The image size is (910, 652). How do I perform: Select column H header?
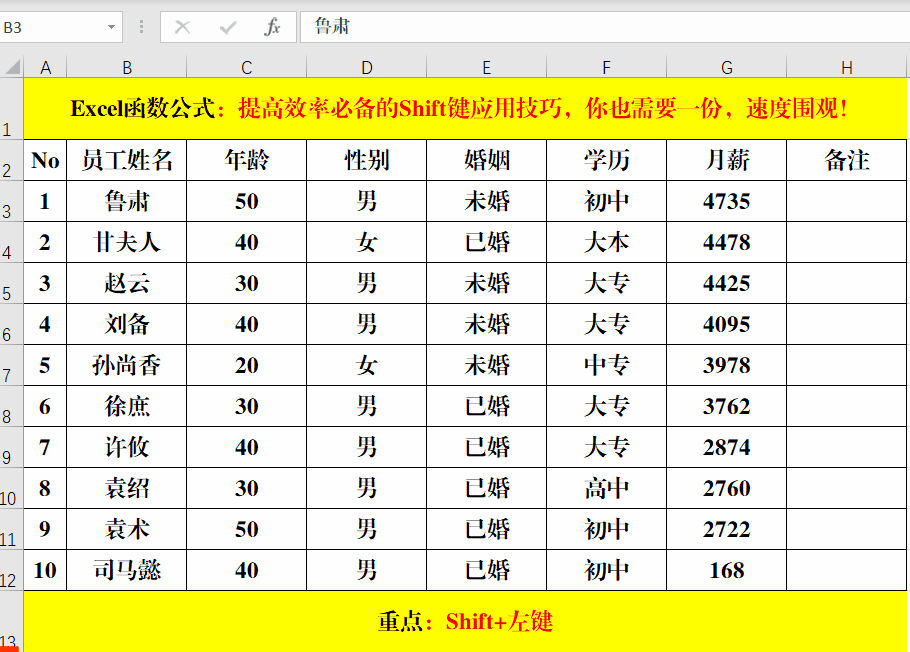coord(847,67)
